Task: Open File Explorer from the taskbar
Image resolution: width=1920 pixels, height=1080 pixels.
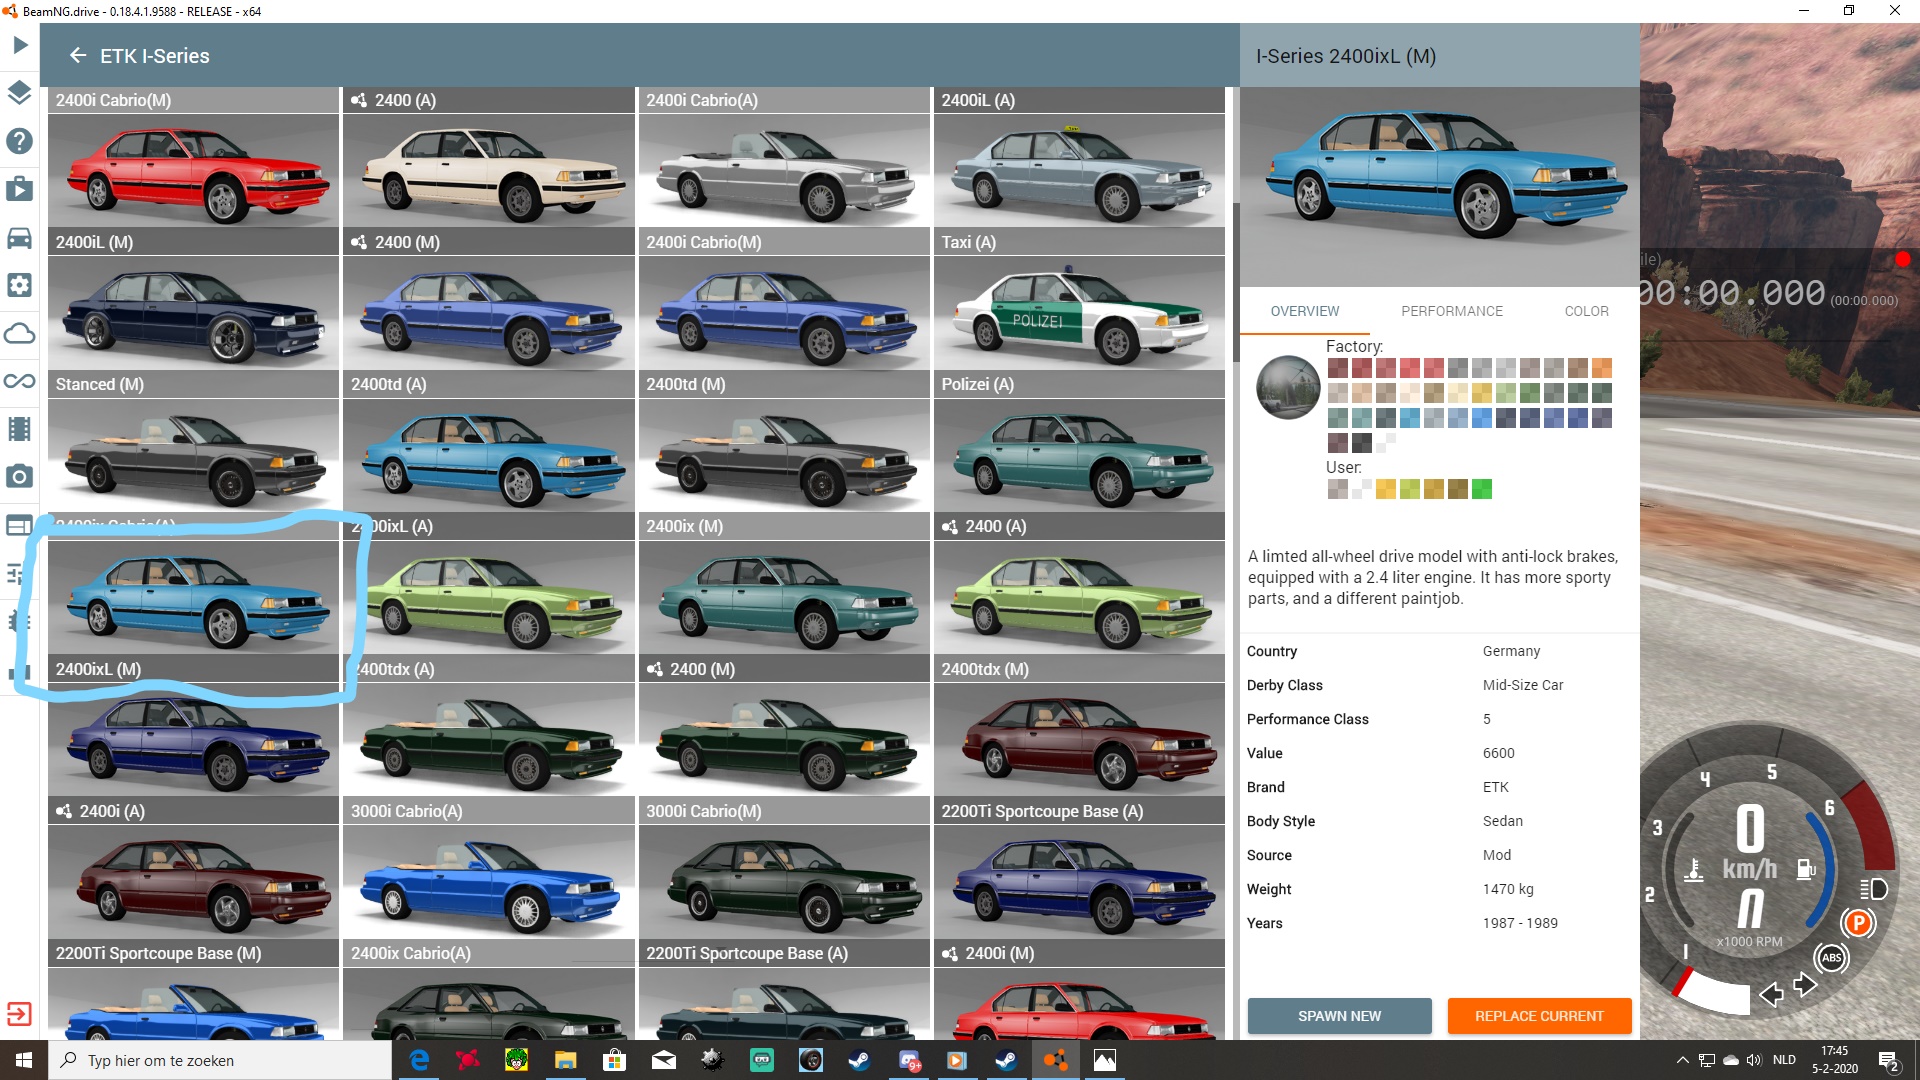Action: click(566, 1060)
